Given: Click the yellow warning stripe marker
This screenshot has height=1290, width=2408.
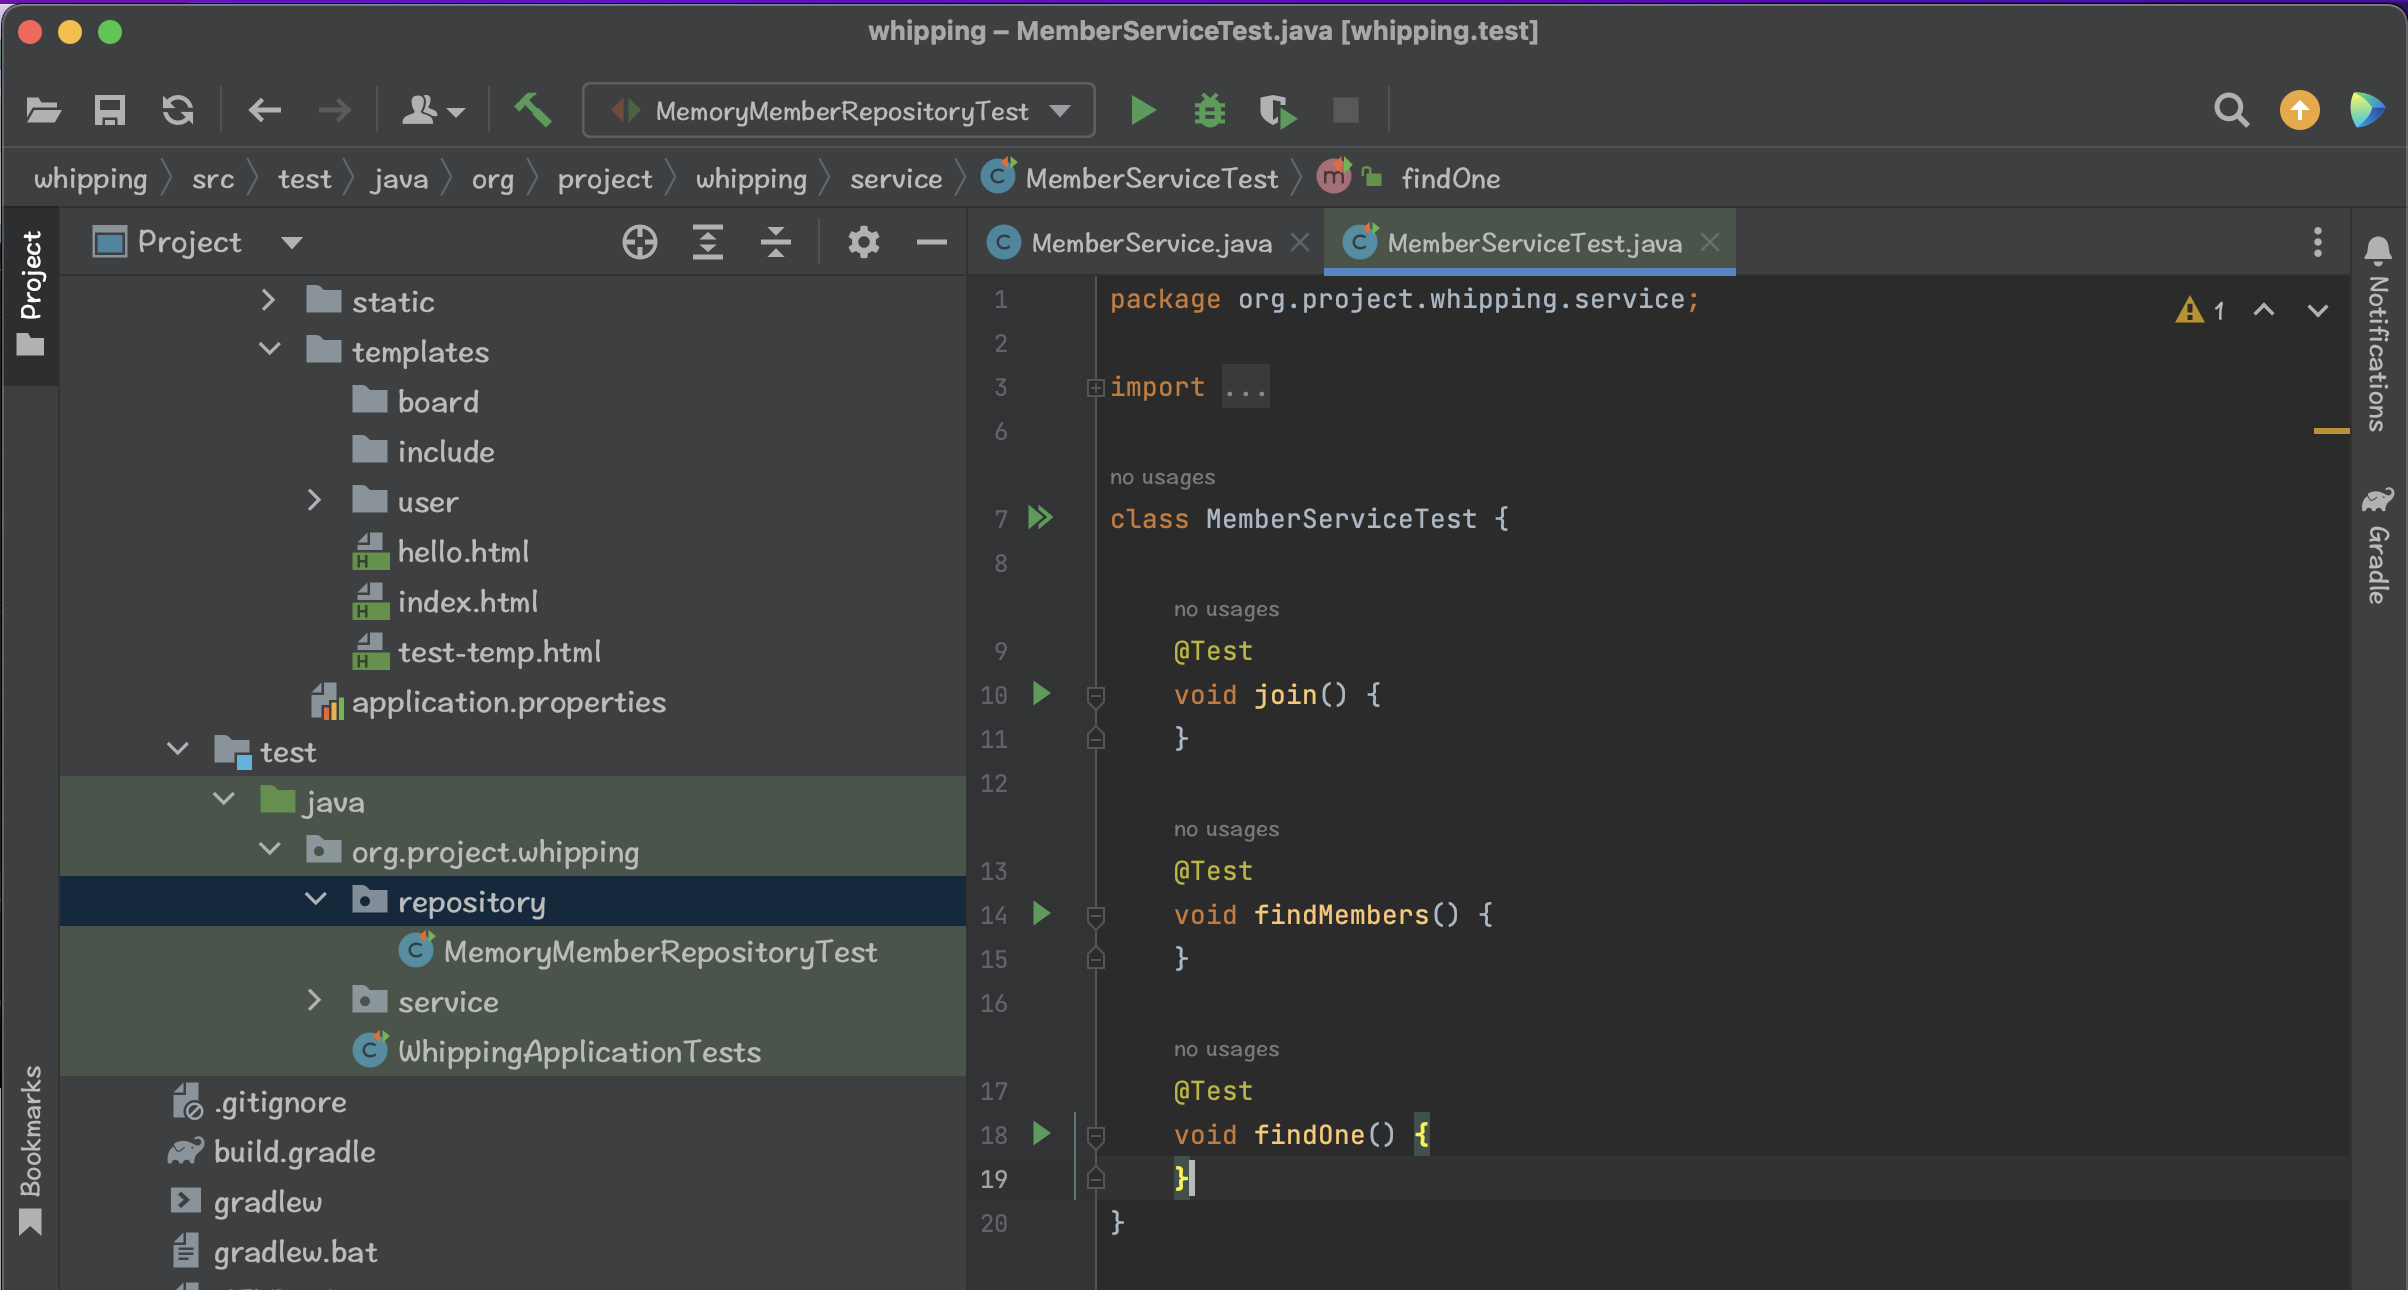Looking at the screenshot, I should (2330, 431).
